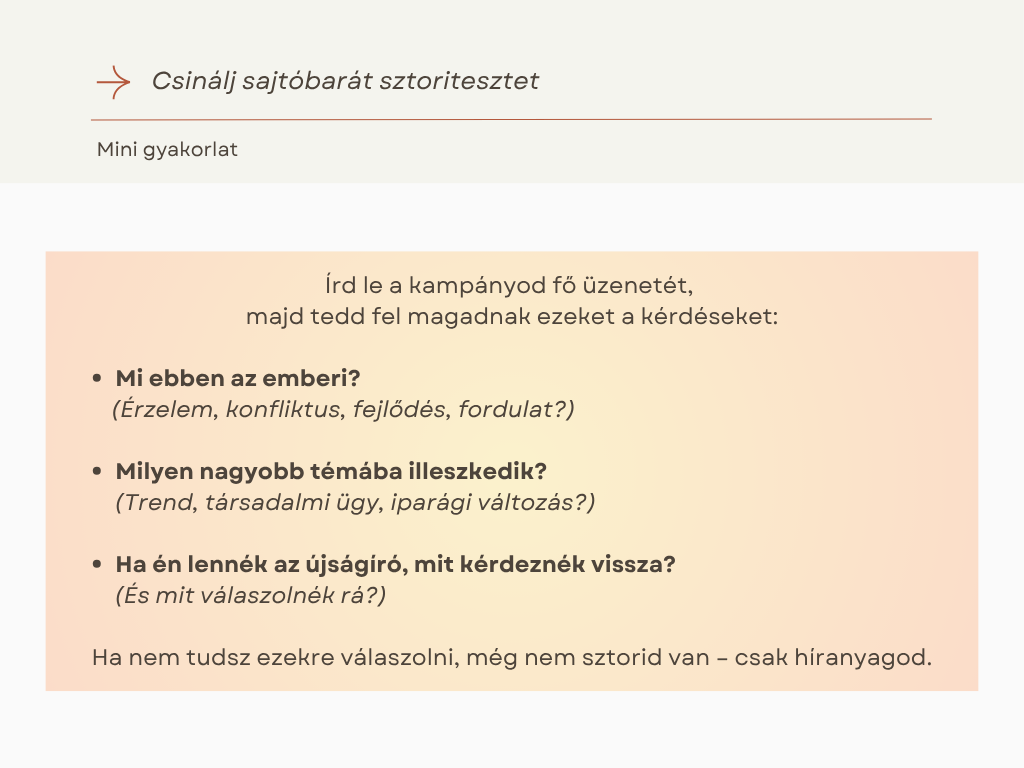Click the line 'Írd le a kampányod fő üzenetét,'
Screen dimensions: 1024x768
511,284
